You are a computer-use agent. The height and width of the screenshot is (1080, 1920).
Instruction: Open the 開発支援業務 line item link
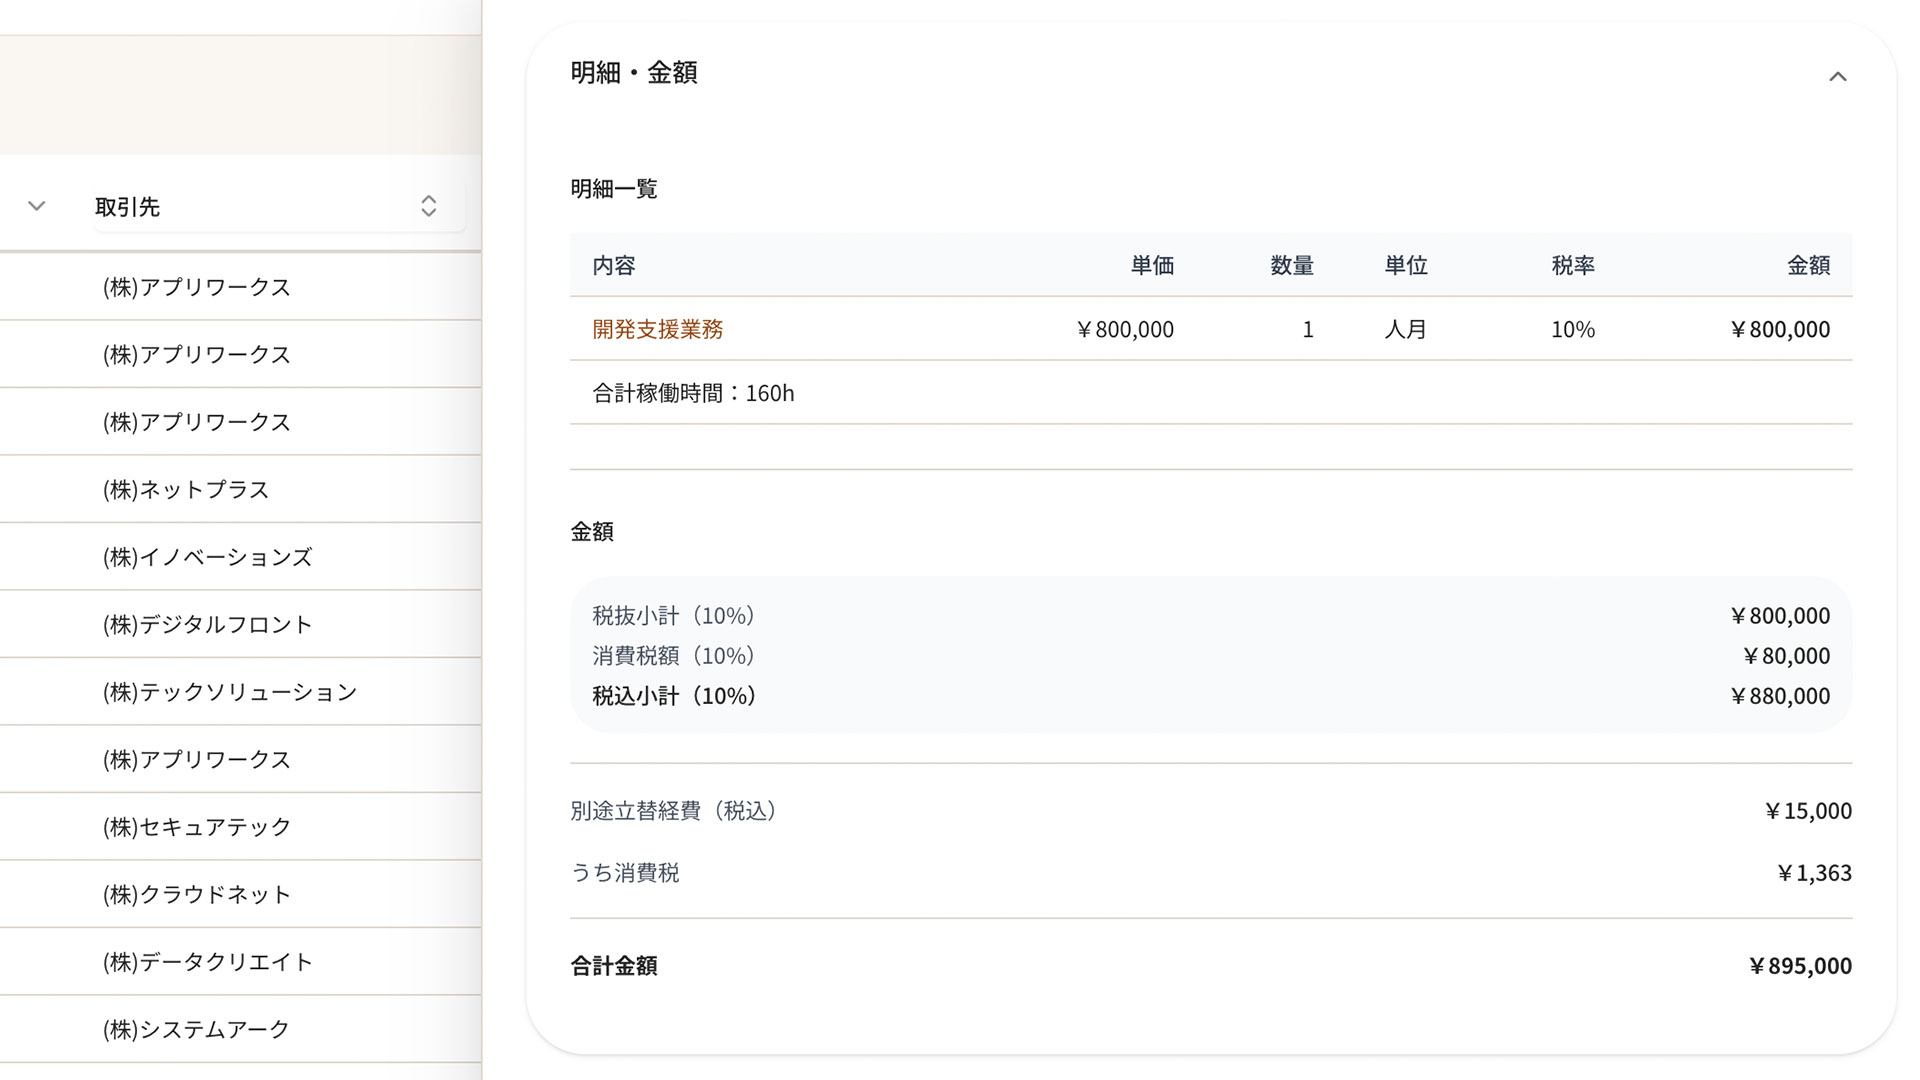click(657, 329)
